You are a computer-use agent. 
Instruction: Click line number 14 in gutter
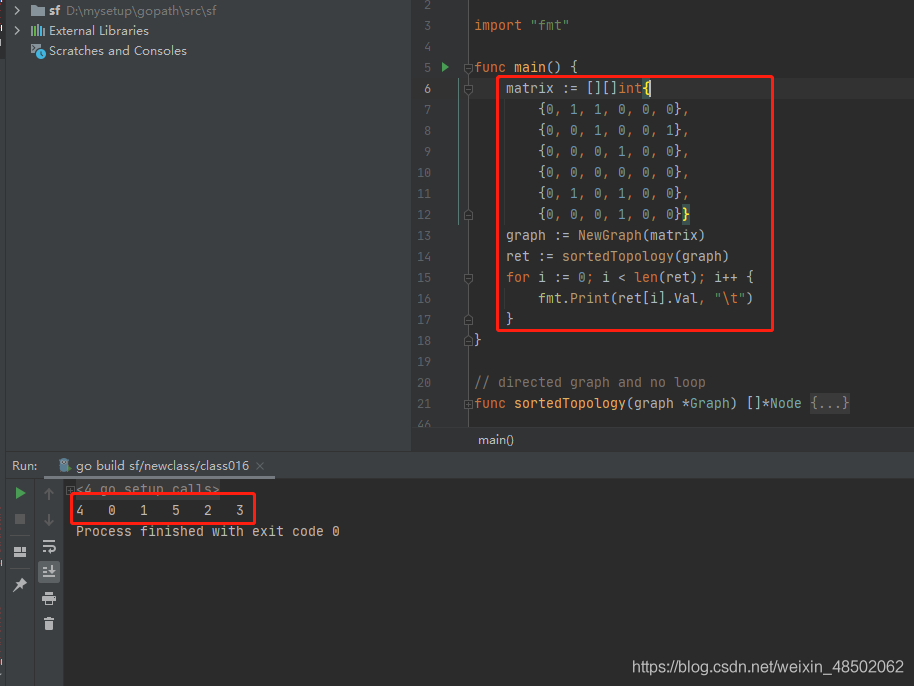(x=424, y=256)
